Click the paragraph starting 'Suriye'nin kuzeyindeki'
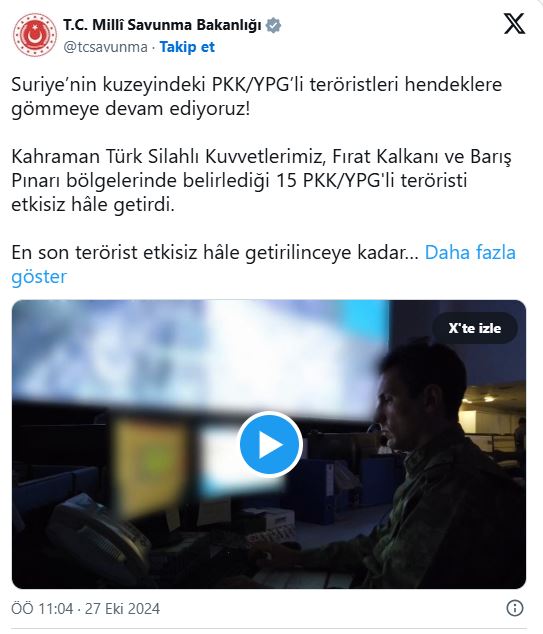 tap(256, 97)
